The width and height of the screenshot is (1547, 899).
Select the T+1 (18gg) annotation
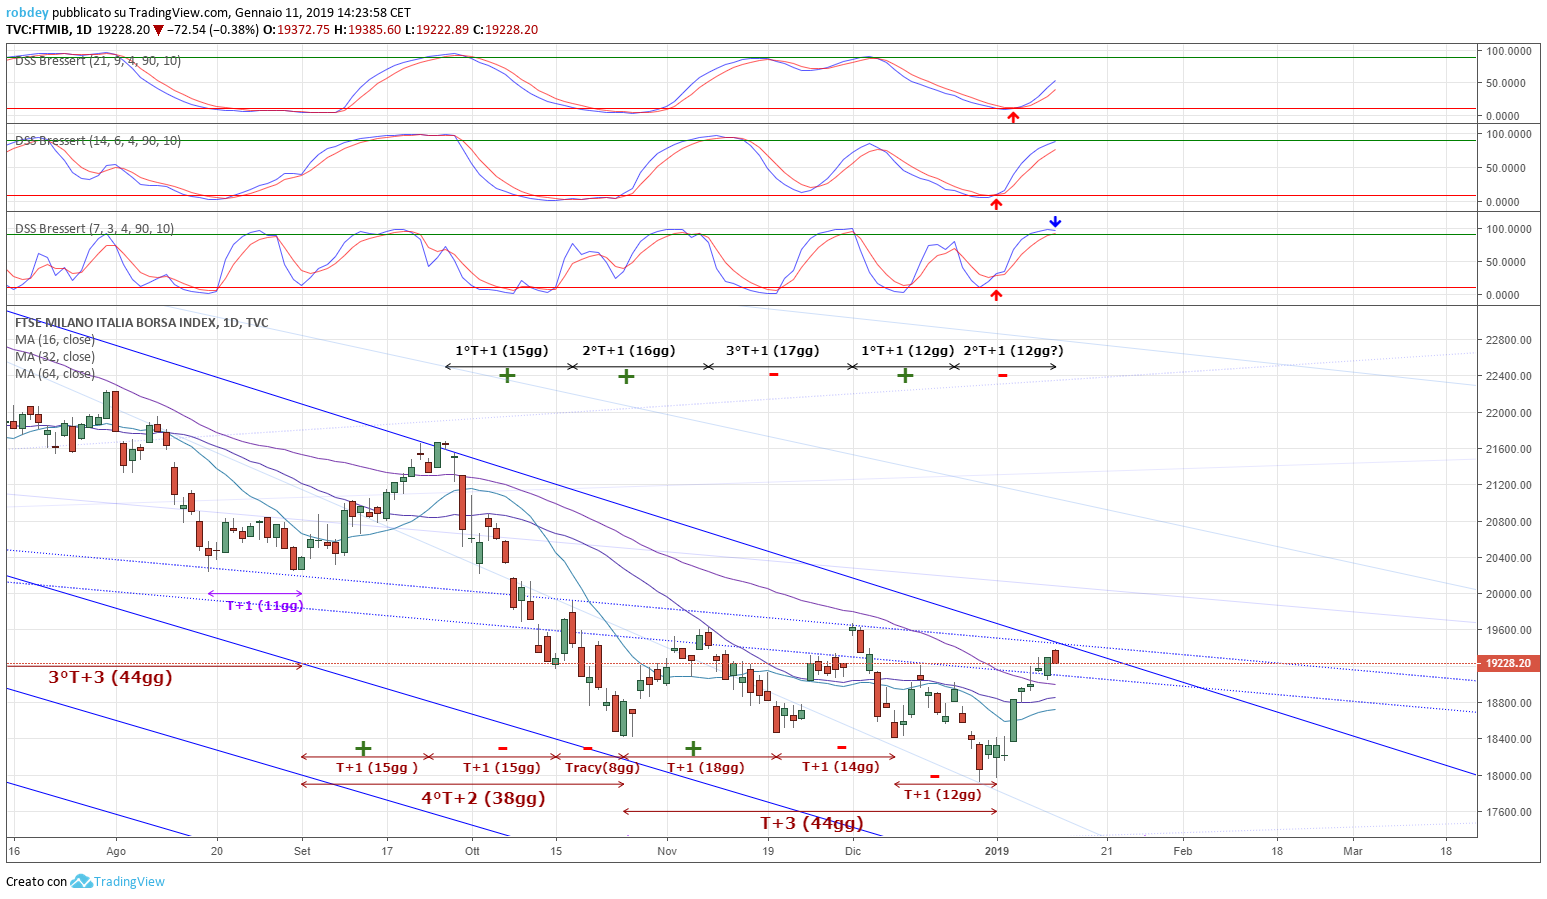point(706,767)
